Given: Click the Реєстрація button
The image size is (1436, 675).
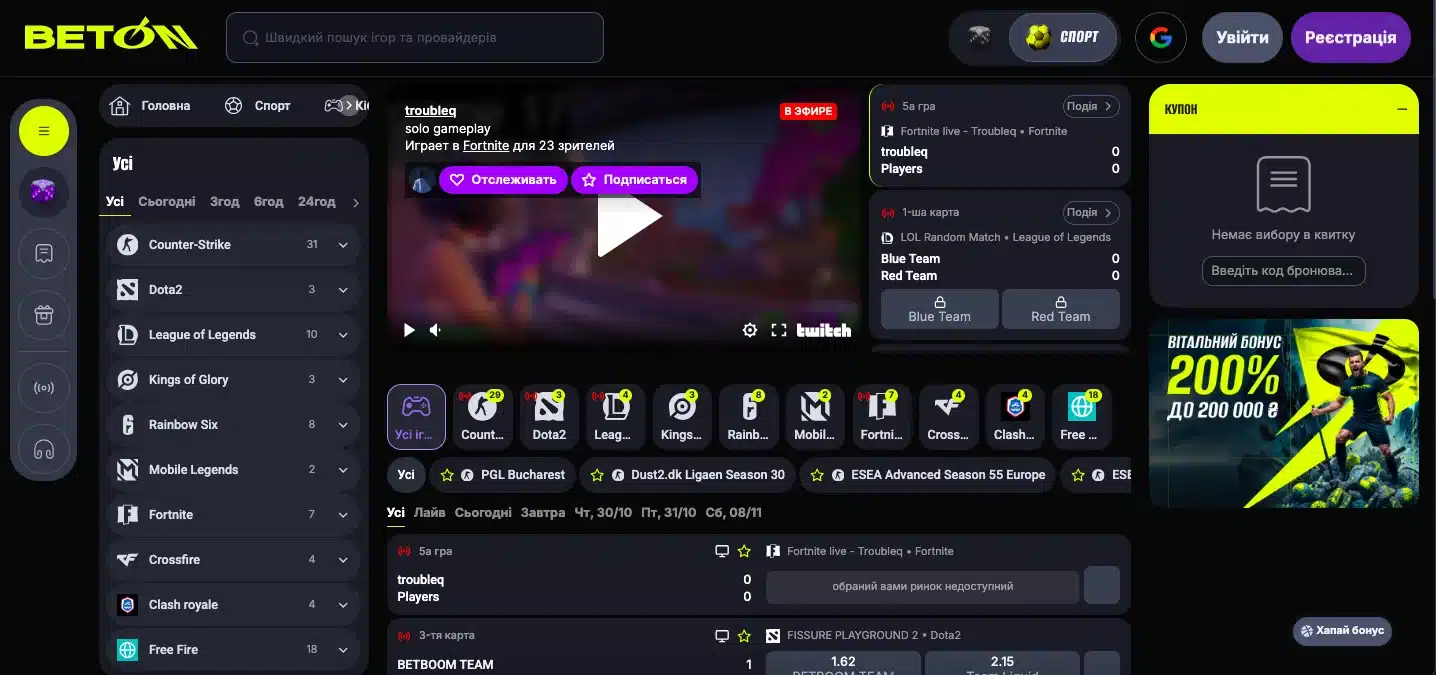Looking at the screenshot, I should (x=1350, y=38).
